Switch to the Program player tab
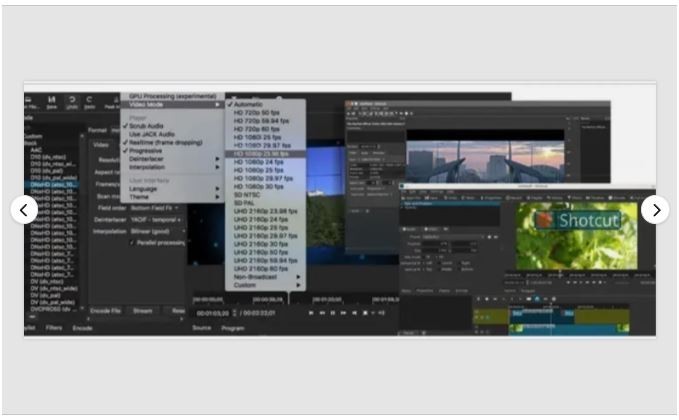The height and width of the screenshot is (420, 679). [233, 328]
